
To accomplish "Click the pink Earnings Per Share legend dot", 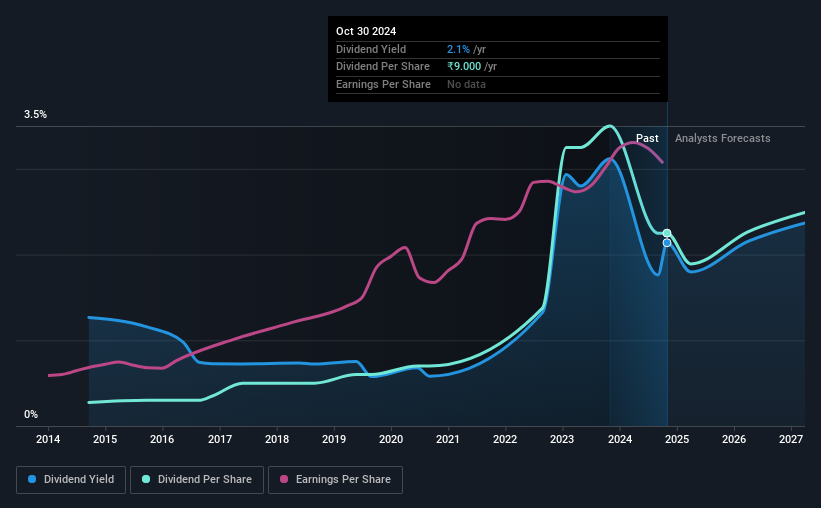I will (x=284, y=479).
